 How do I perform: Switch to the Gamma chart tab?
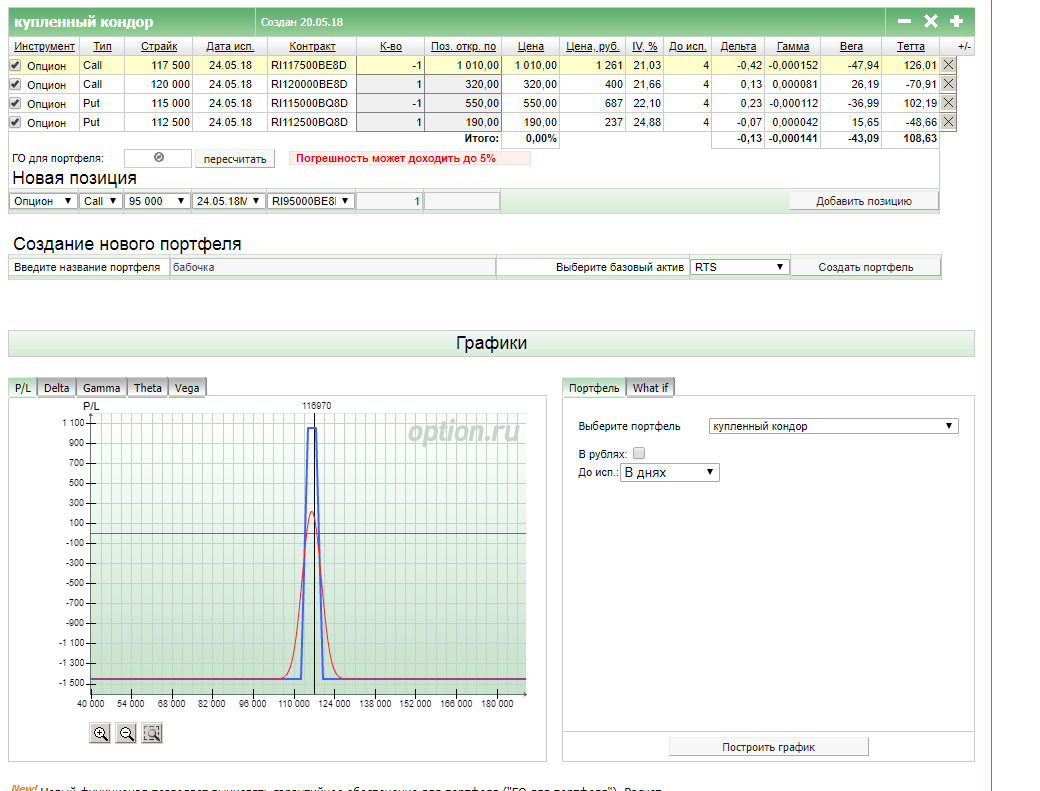point(101,388)
